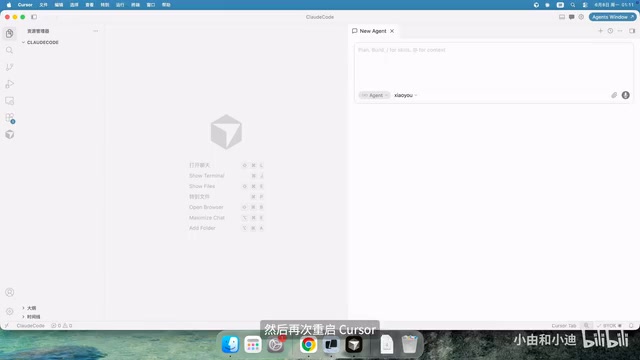This screenshot has height=360, width=640.
Task: Click Spotlight search in macOS menu bar
Action: point(573,5)
